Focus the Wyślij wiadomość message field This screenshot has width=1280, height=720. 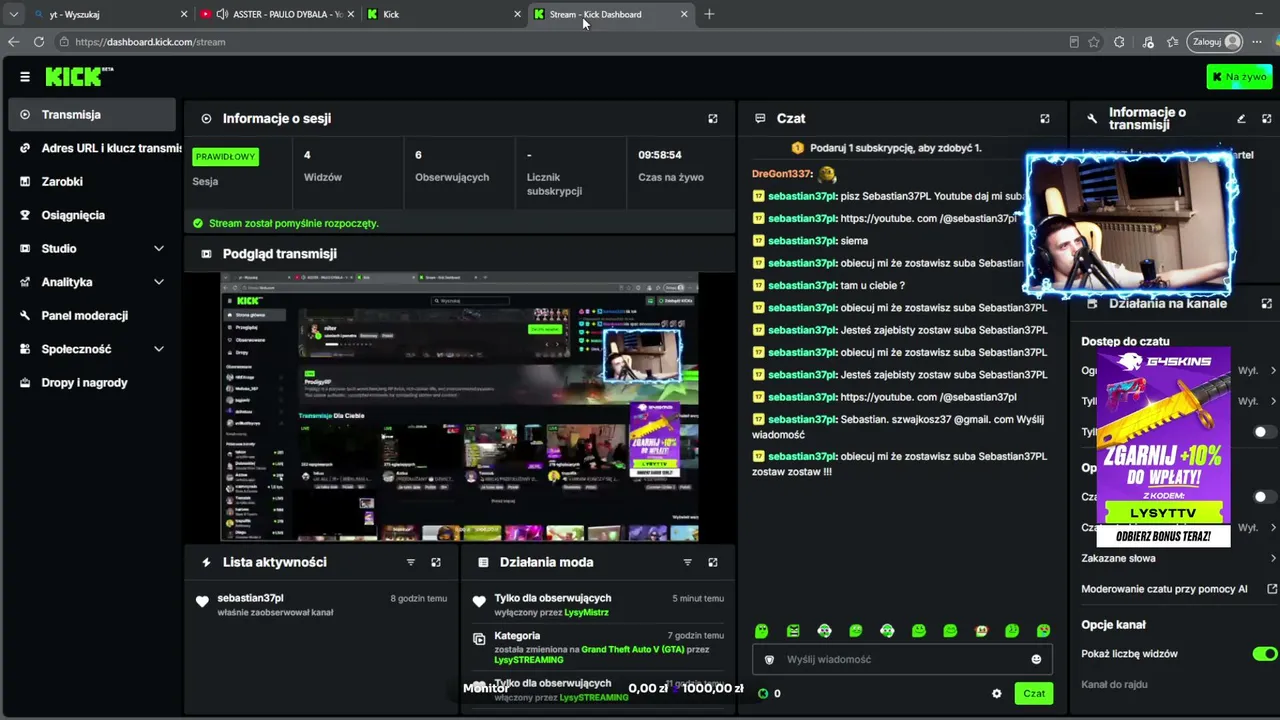(x=900, y=660)
